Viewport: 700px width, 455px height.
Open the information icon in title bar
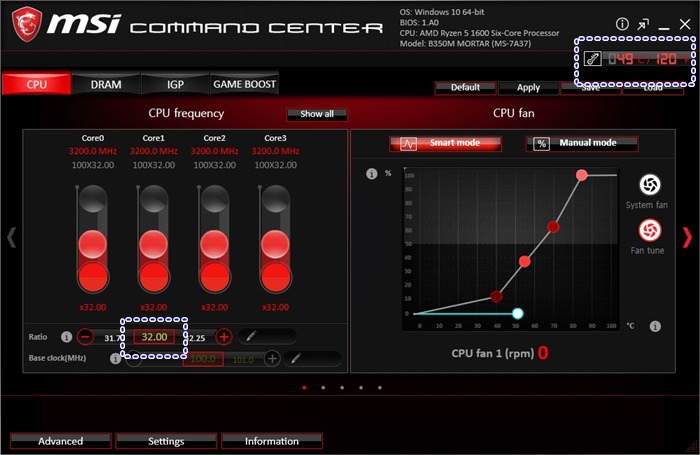point(622,24)
